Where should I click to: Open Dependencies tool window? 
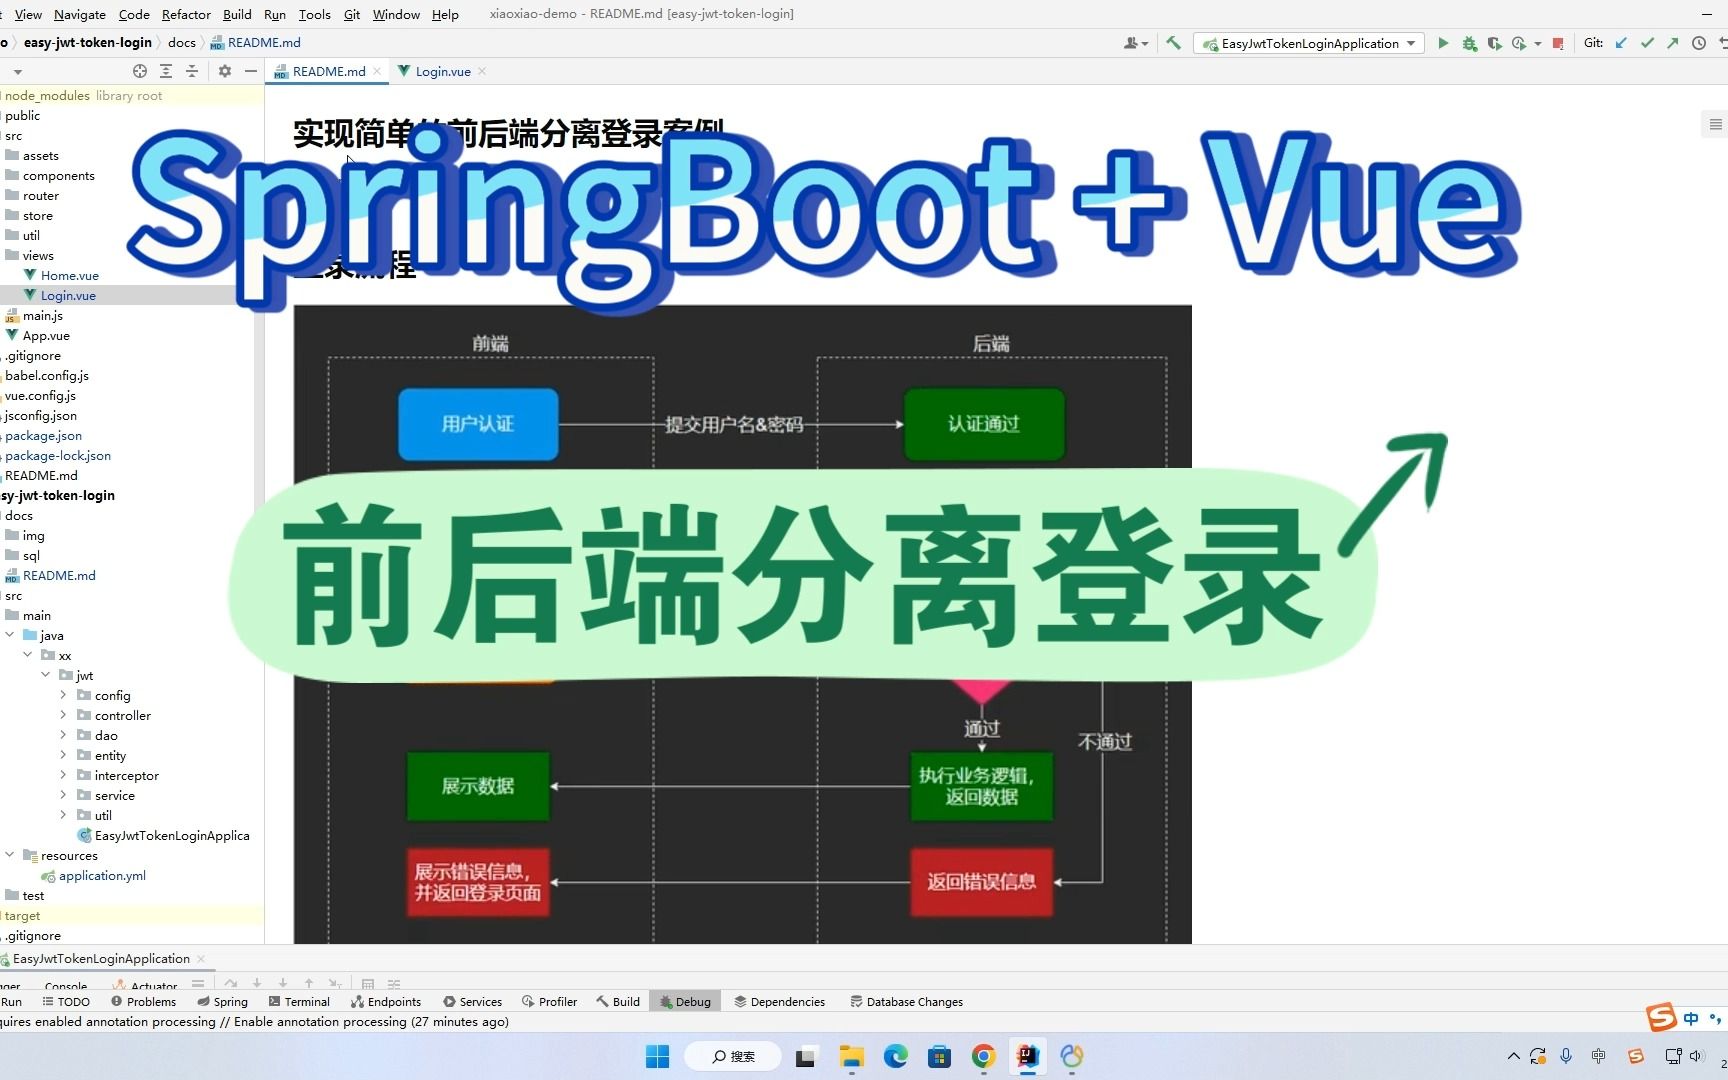(779, 1001)
